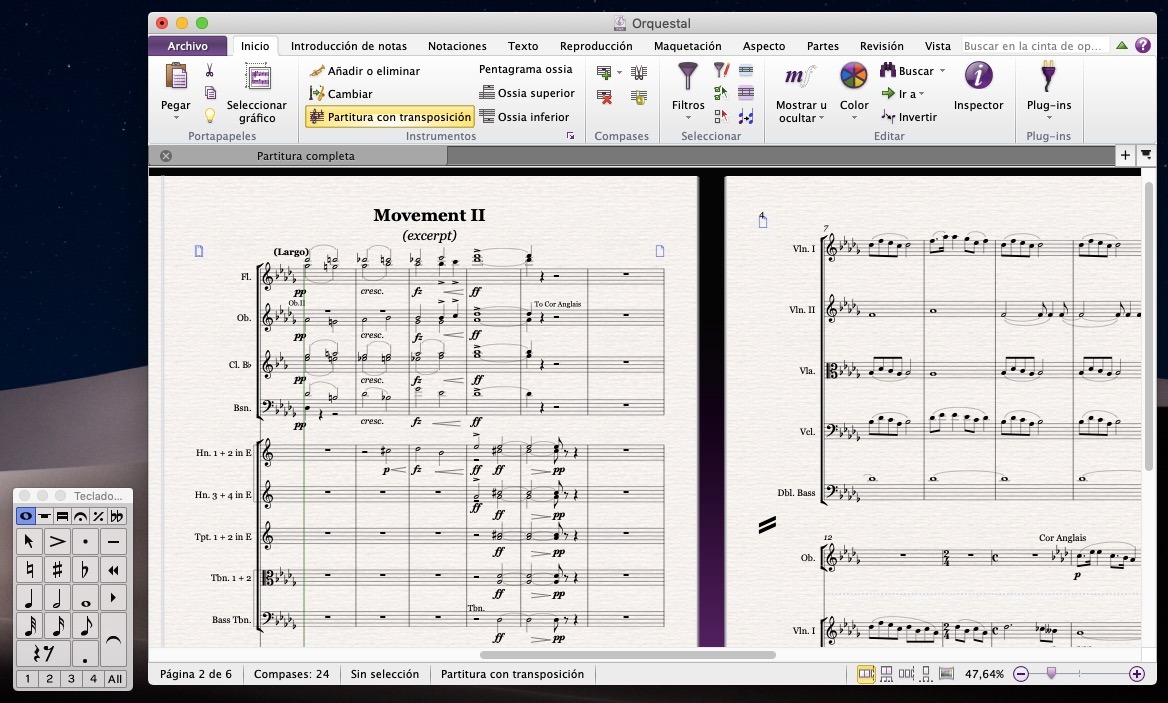1168x703 pixels.
Task: Open the Archivo tab
Action: tap(188, 46)
